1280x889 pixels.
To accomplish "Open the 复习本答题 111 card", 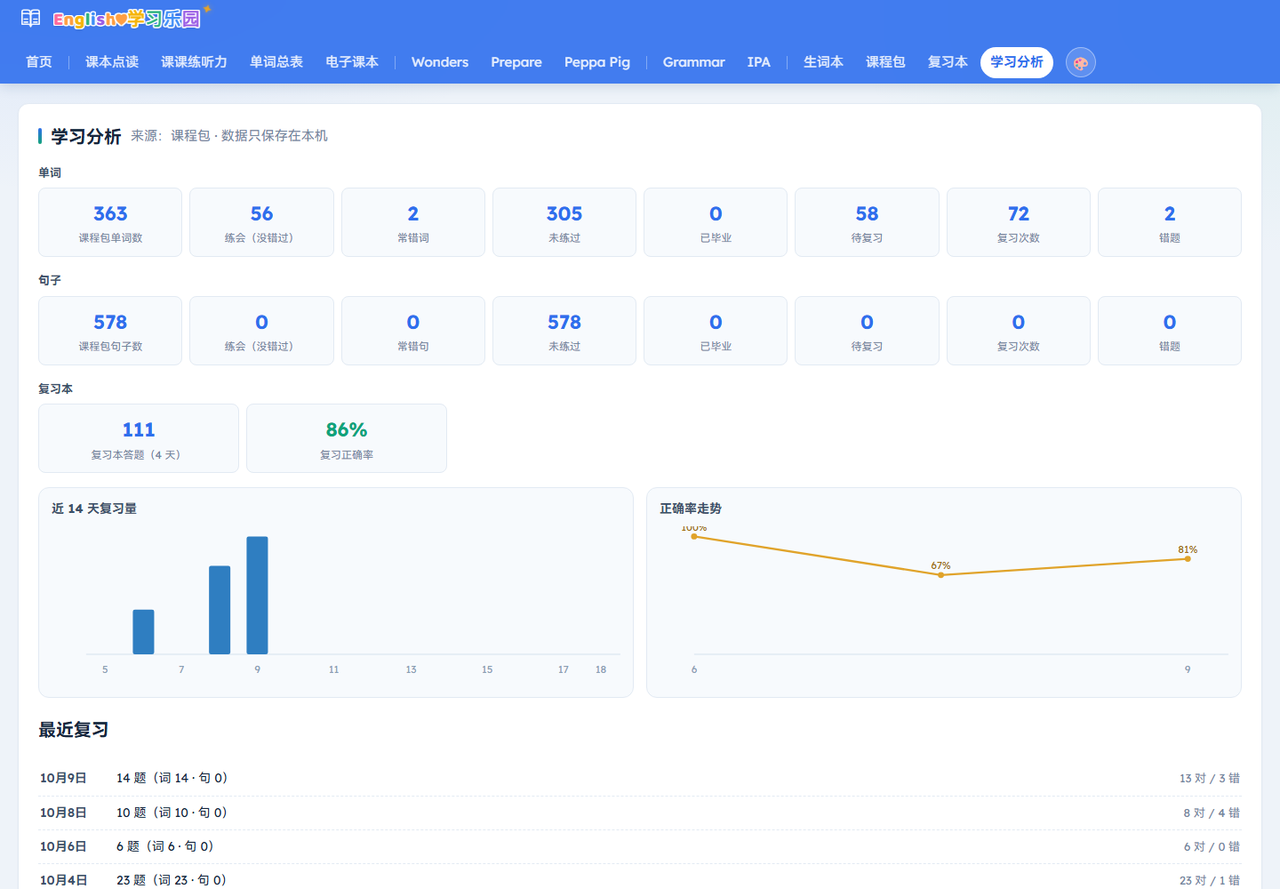I will tap(138, 438).
